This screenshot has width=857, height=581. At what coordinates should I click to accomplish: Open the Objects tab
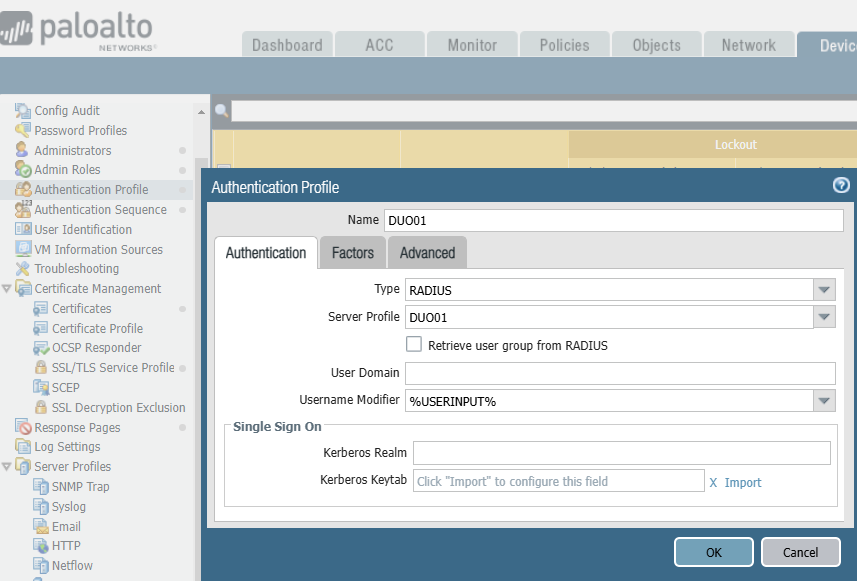pyautogui.click(x=656, y=45)
